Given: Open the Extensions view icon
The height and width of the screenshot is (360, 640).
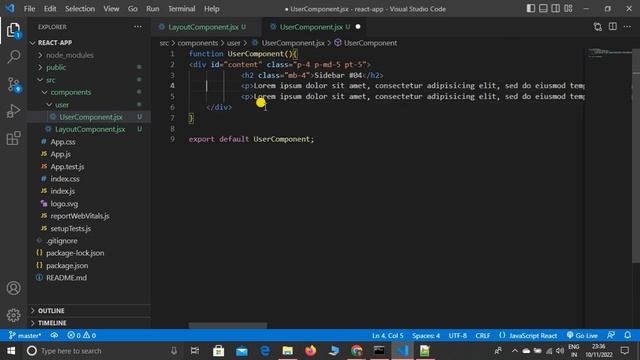Looking at the screenshot, I should coord(13,138).
